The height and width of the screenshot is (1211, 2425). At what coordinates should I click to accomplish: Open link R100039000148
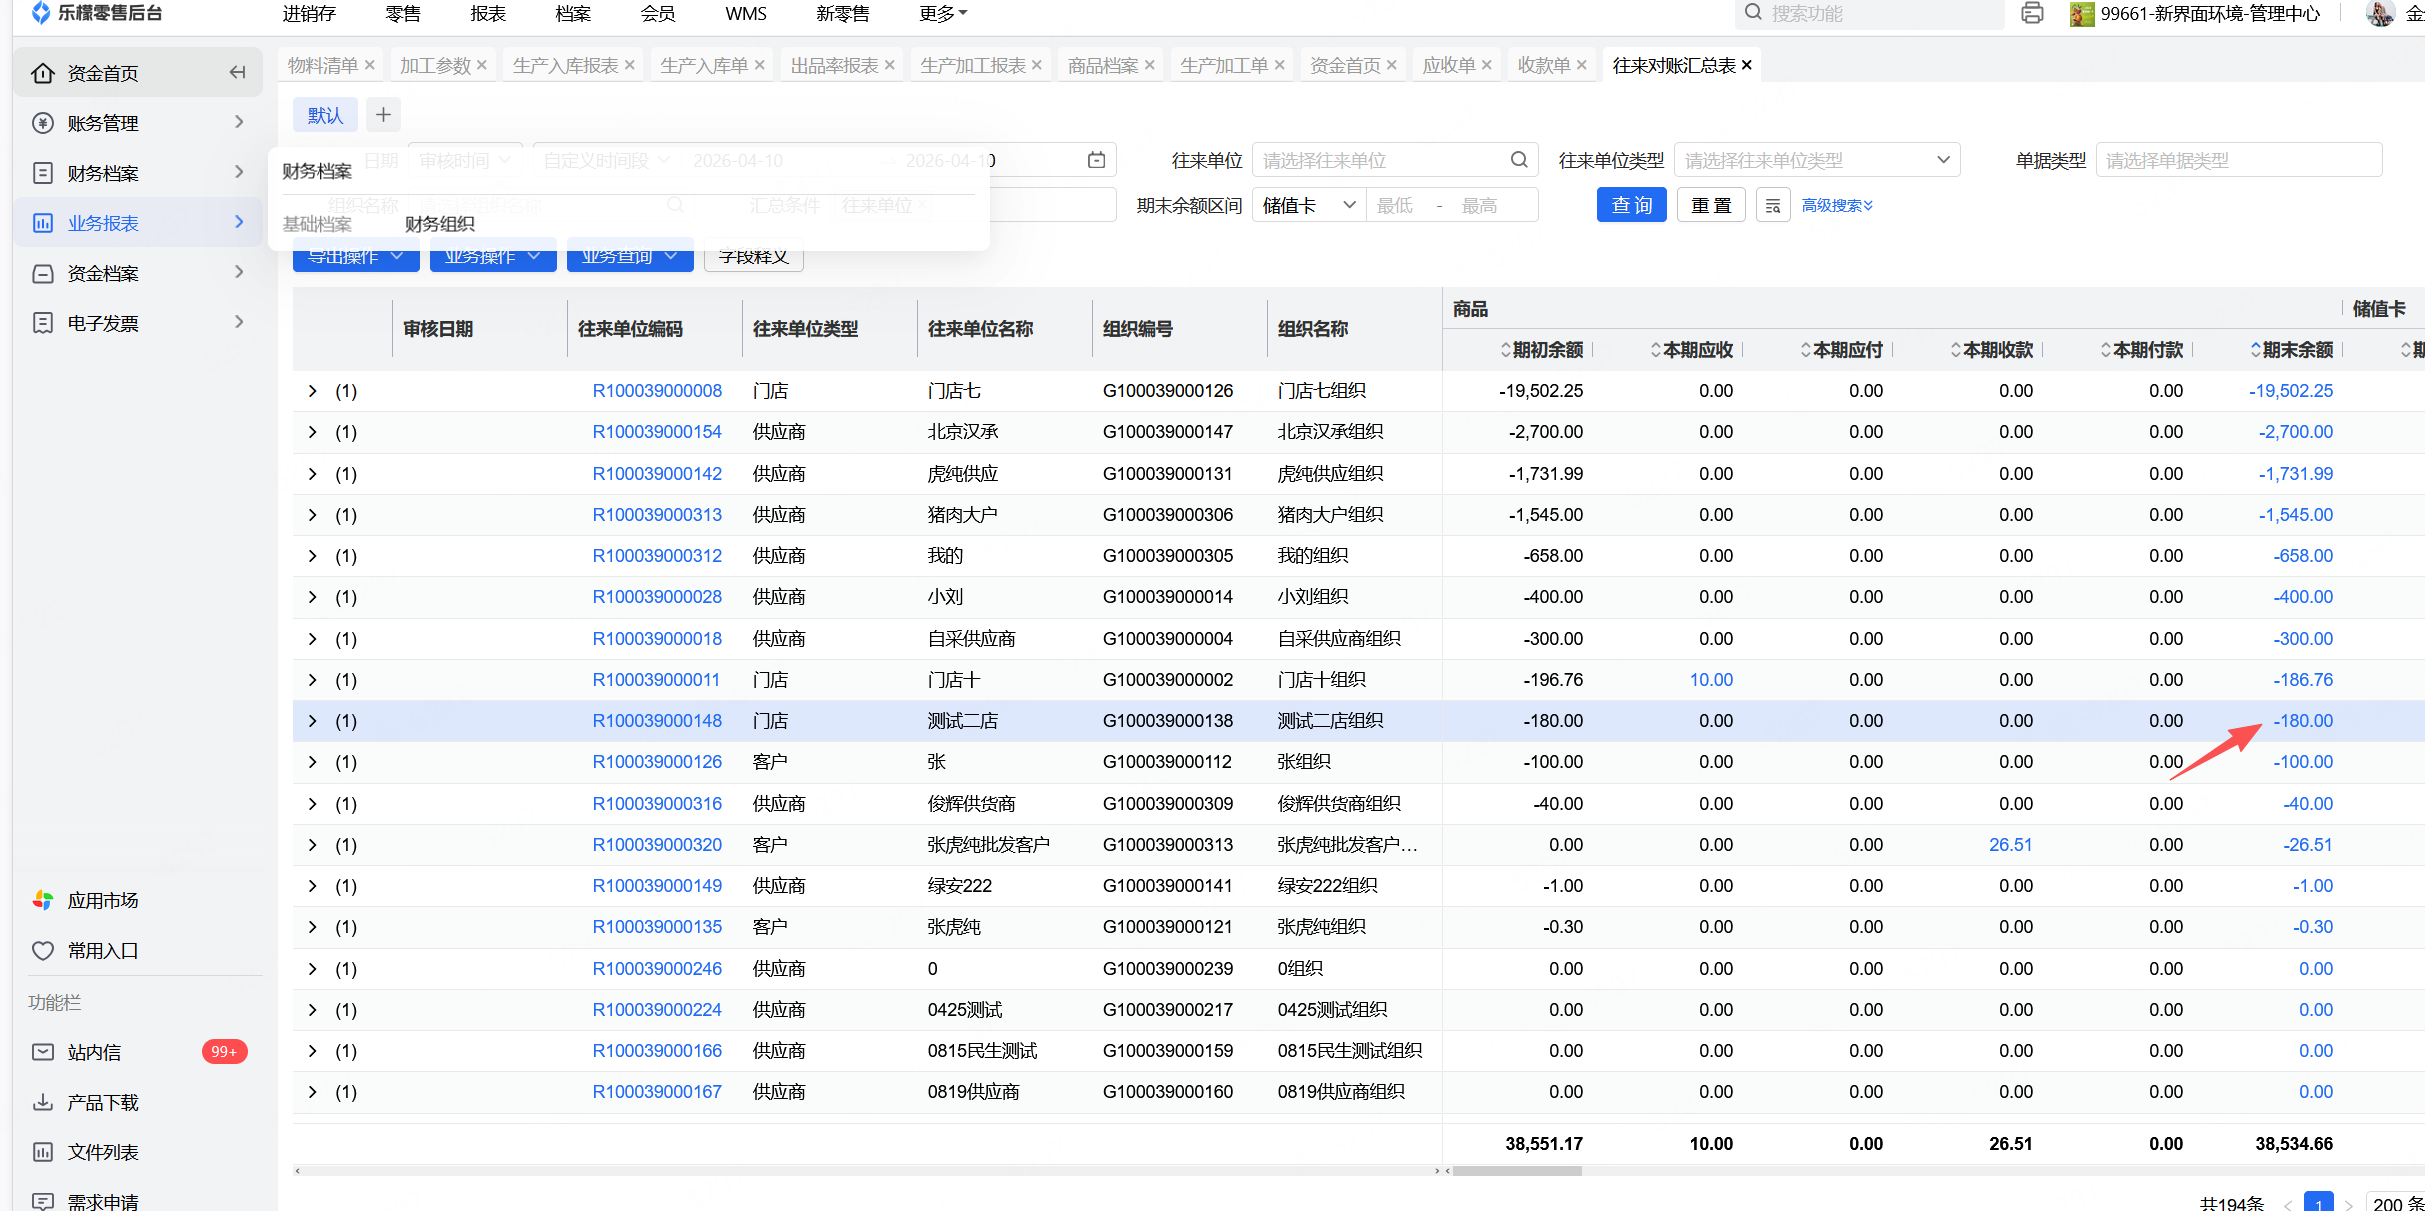pos(657,721)
